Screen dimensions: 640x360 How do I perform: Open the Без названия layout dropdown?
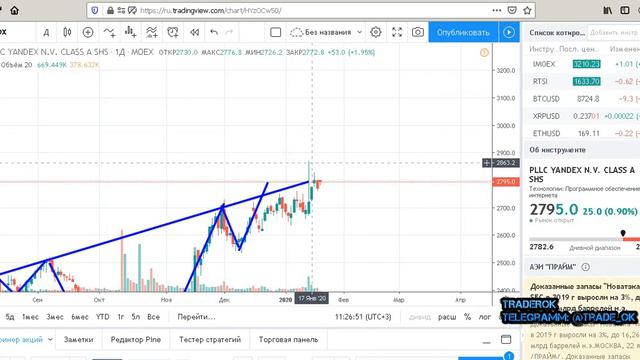[x=326, y=32]
